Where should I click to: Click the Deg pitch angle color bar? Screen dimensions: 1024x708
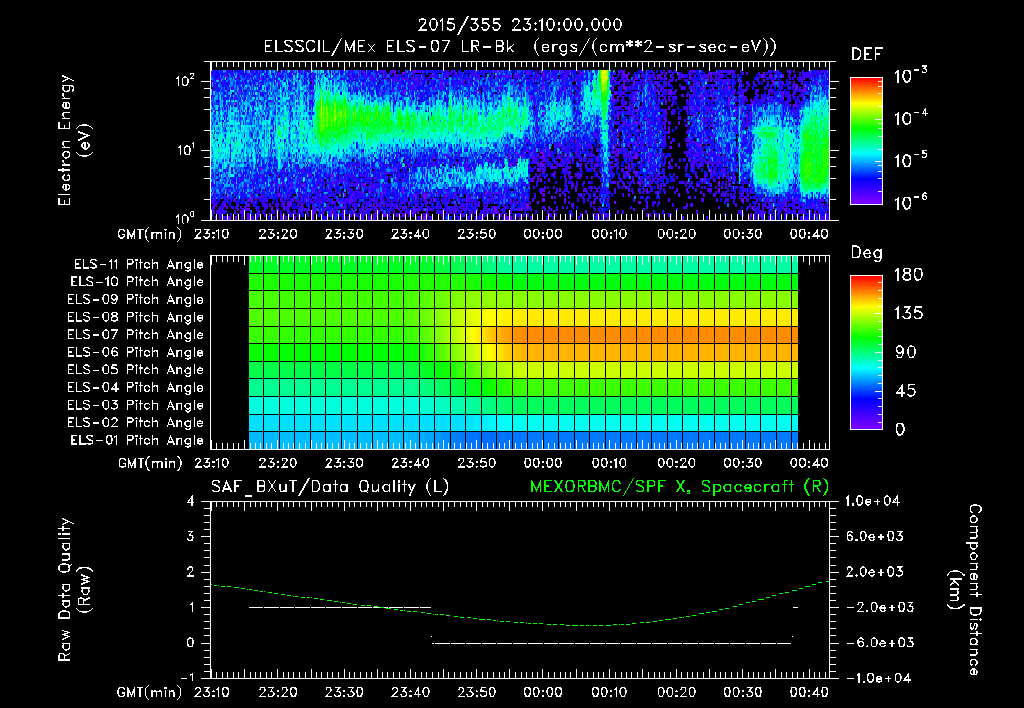pos(866,353)
